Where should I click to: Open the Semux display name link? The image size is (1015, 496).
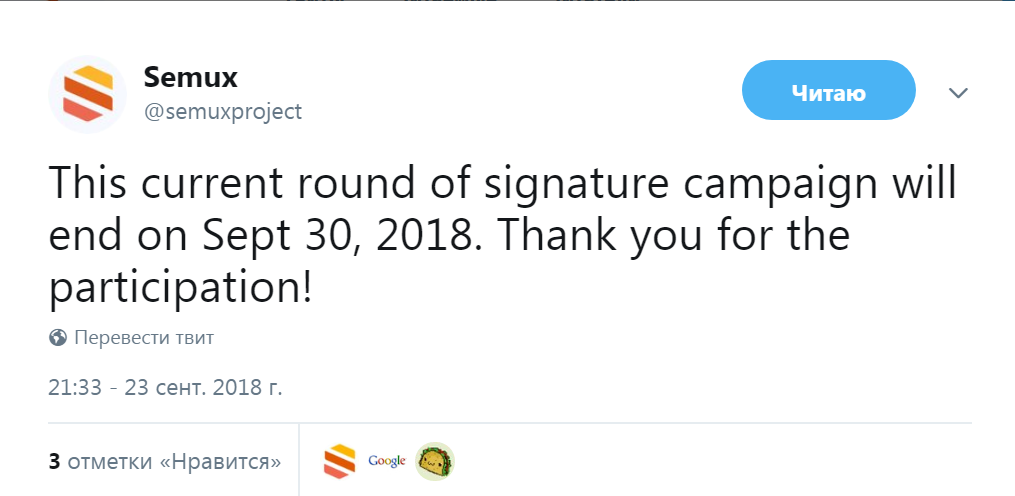190,78
